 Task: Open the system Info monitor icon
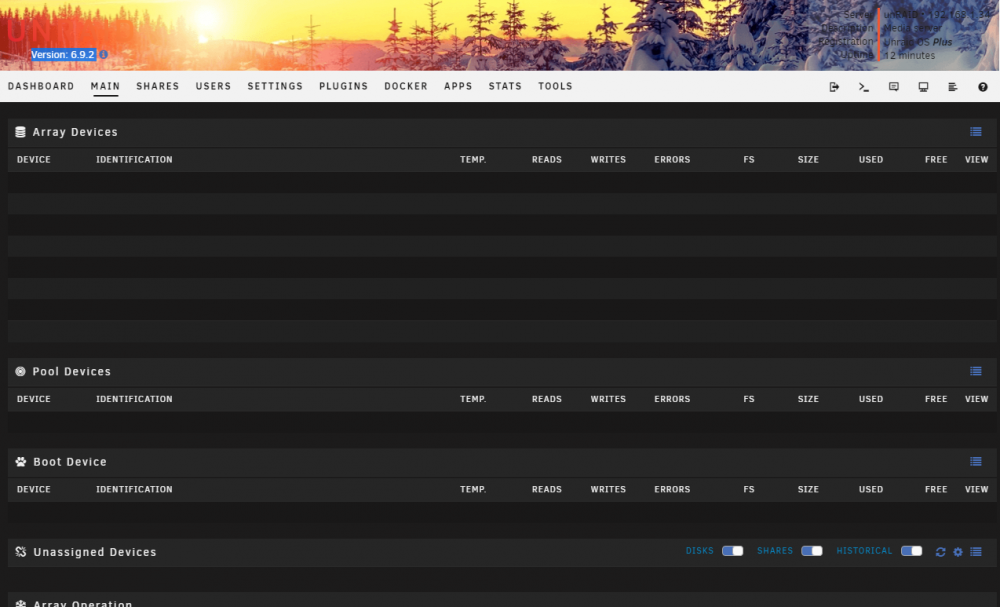(x=923, y=87)
